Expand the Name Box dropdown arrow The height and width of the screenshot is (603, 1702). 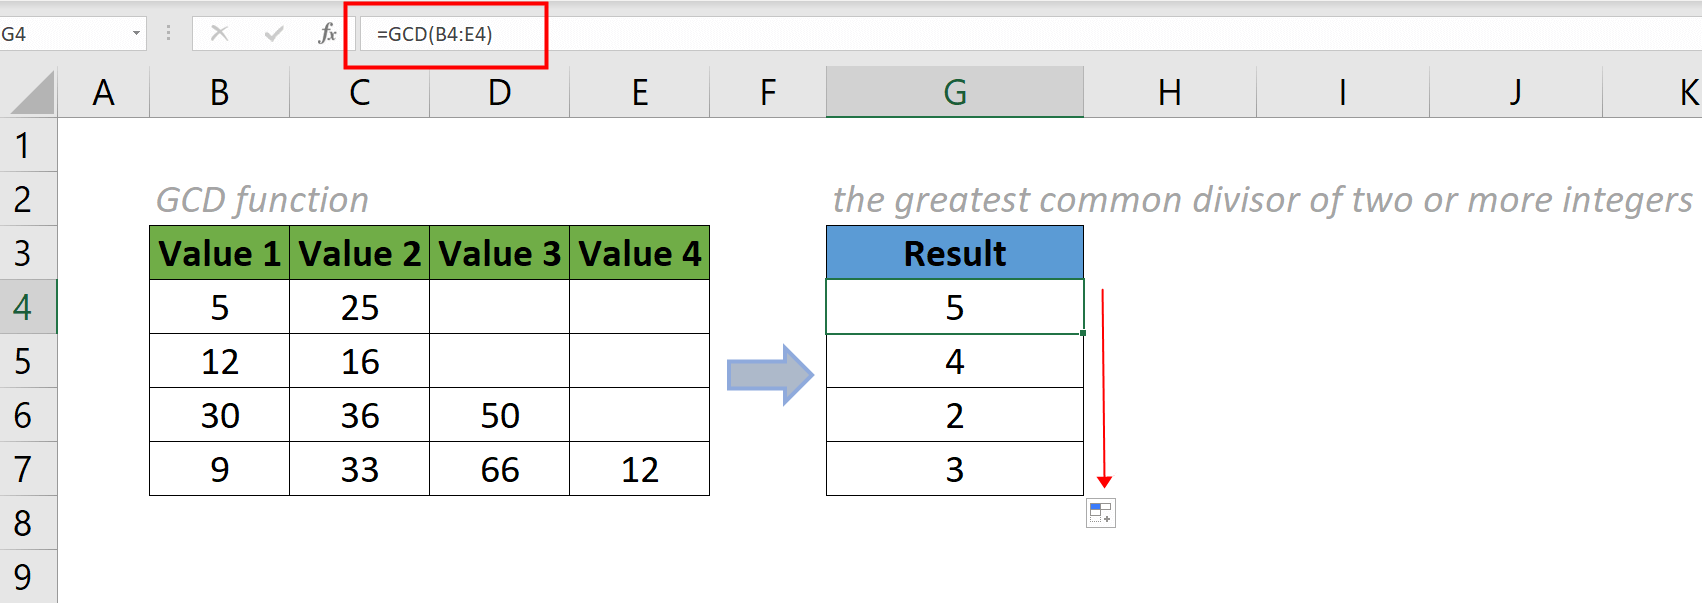(136, 34)
